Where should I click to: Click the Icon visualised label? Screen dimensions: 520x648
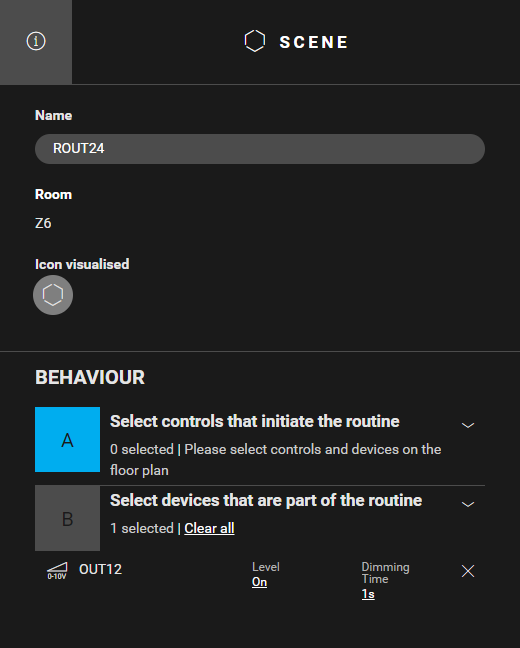82,264
